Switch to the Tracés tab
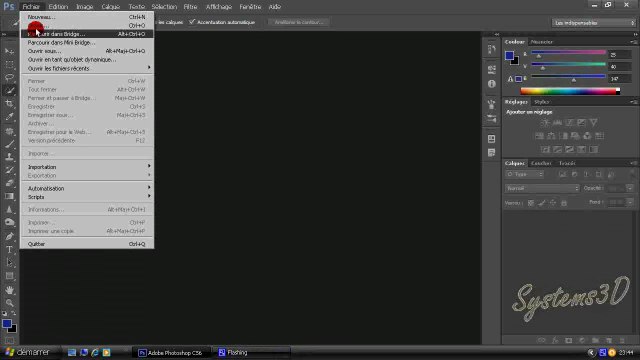Screen dimensions: 640x360 point(567,163)
